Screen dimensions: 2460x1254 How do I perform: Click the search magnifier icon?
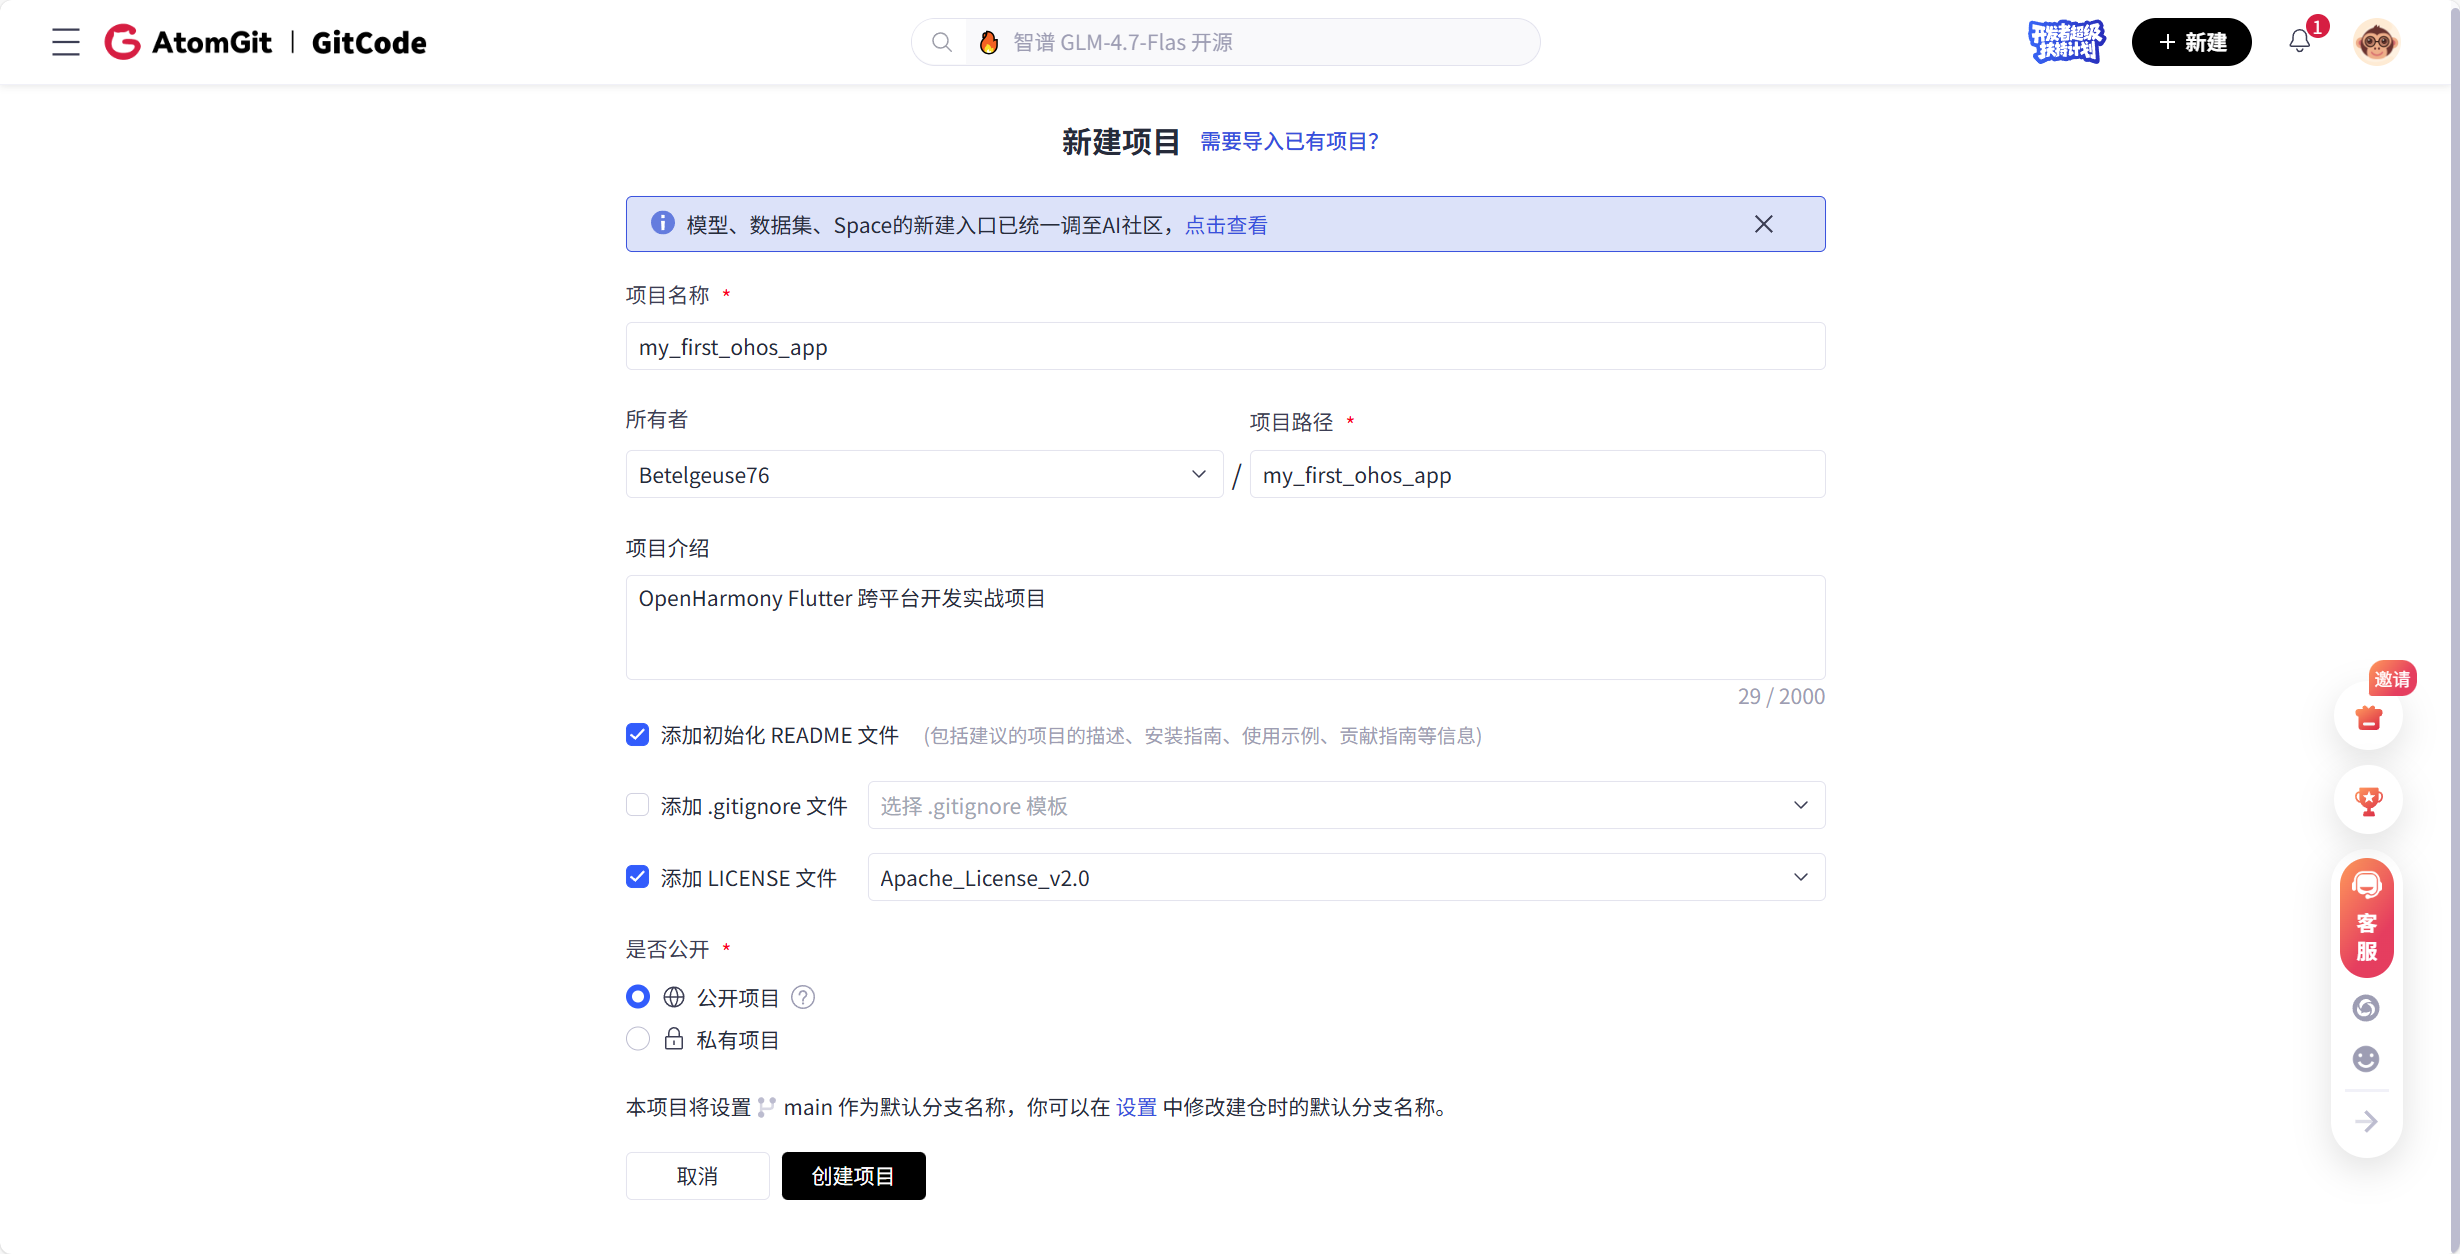coord(941,41)
